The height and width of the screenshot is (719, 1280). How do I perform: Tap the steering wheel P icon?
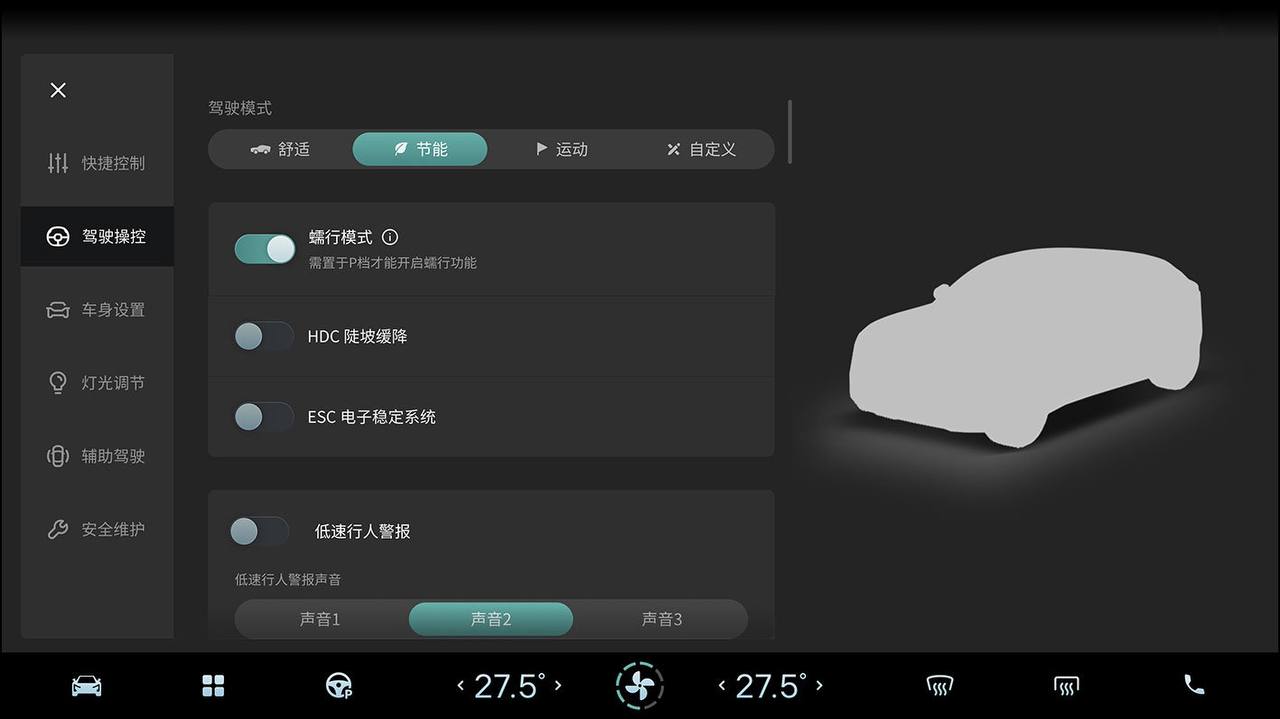tap(339, 686)
